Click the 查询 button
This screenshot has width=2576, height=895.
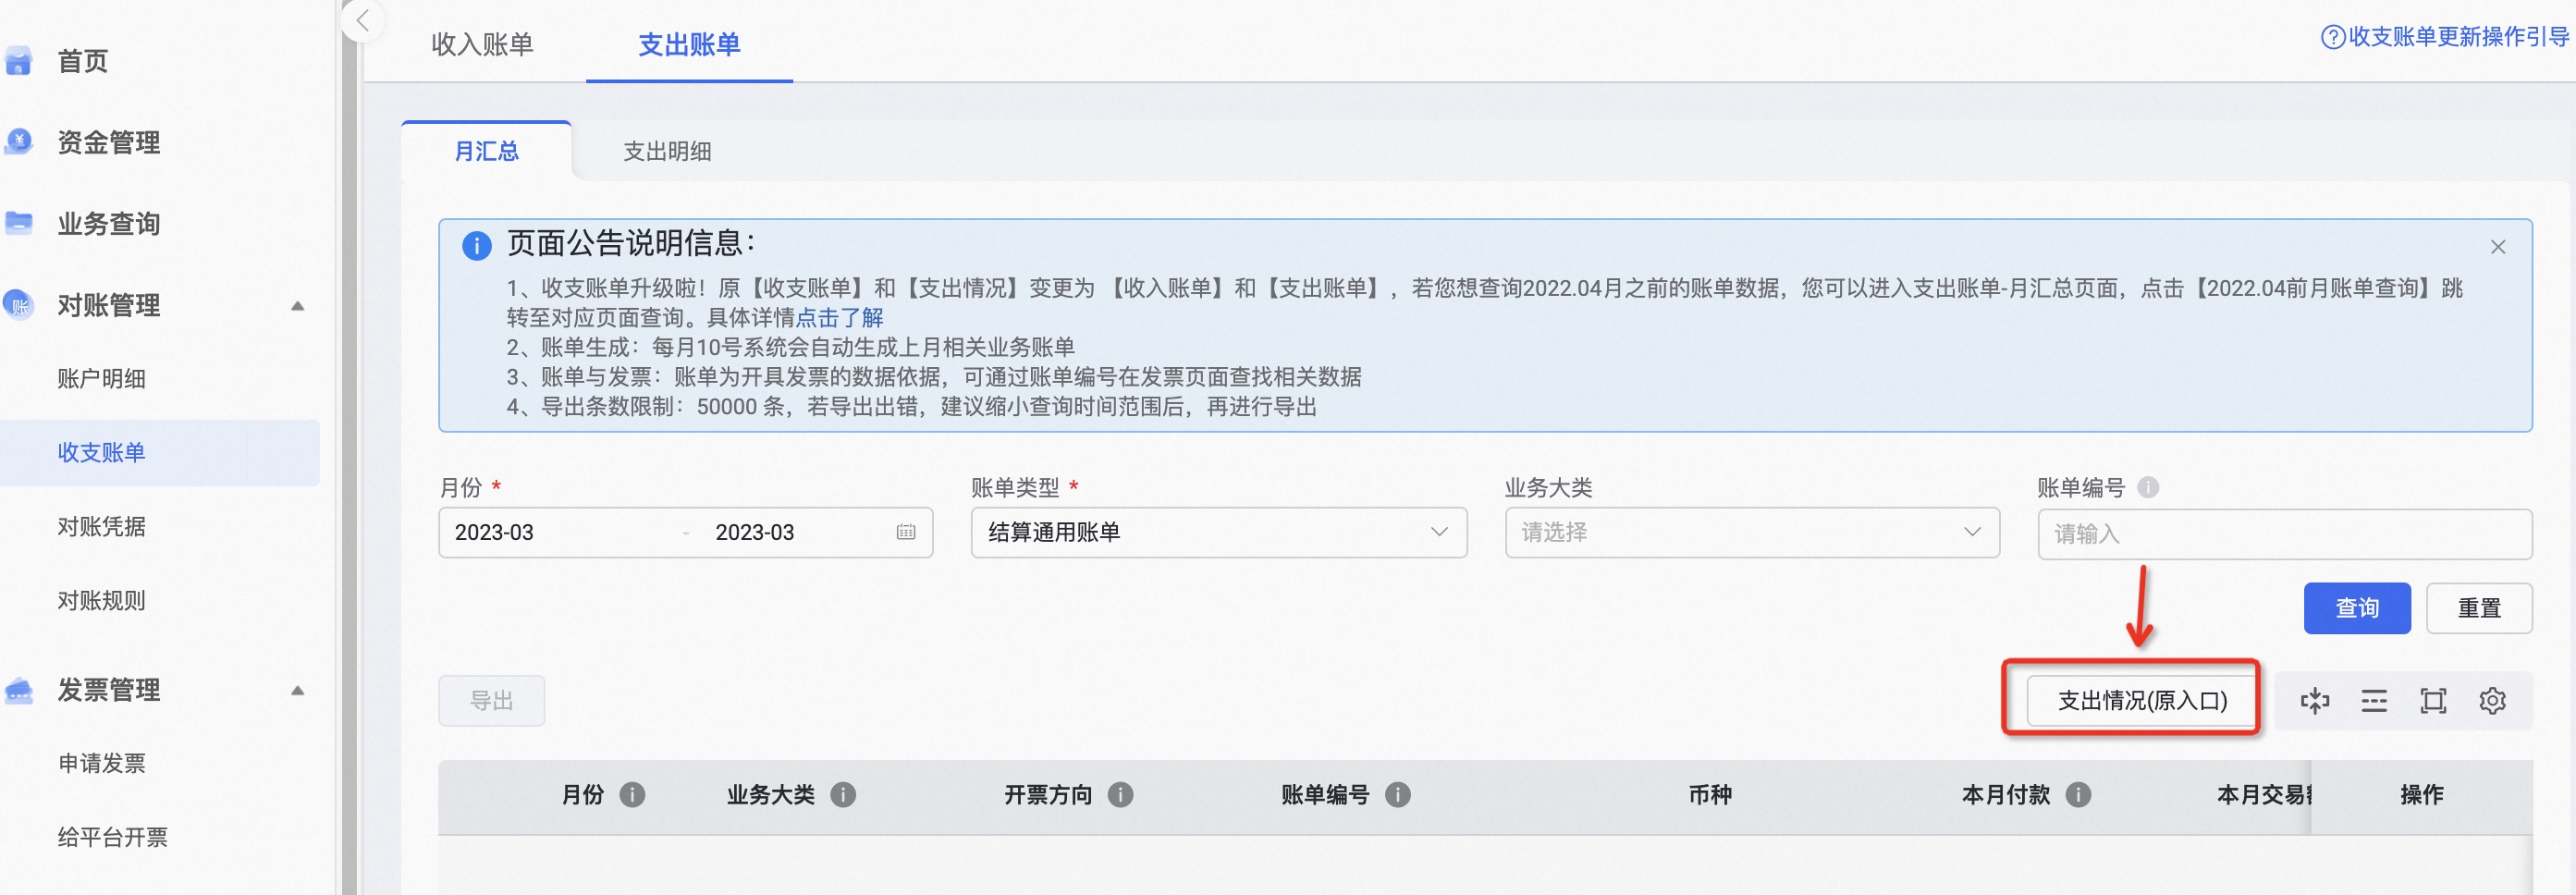pos(2357,608)
